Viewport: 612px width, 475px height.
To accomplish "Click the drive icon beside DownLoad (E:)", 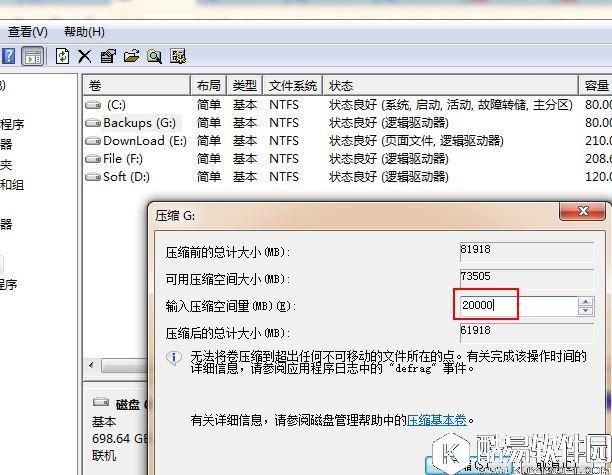I will 93,141.
